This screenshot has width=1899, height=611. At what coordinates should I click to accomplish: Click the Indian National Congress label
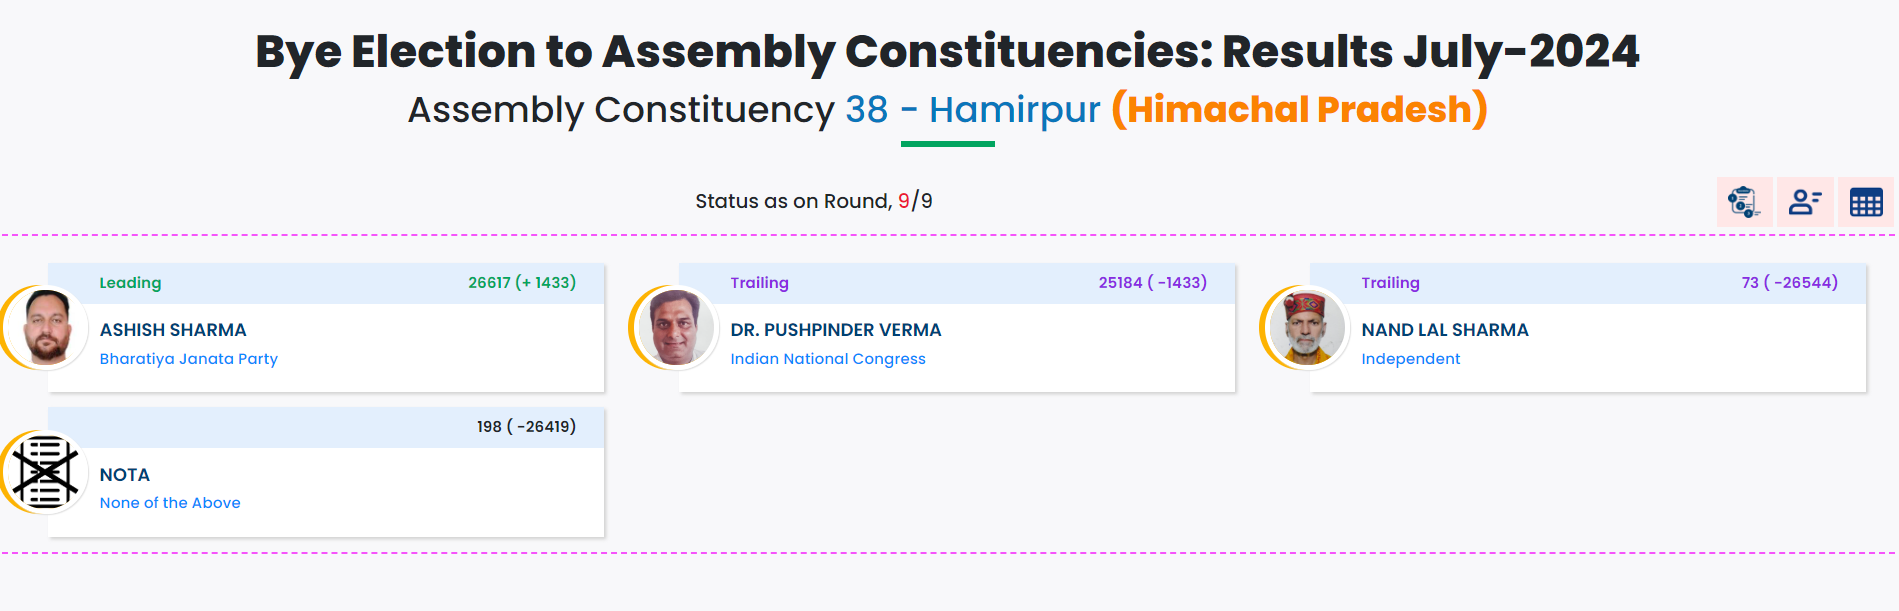pos(828,359)
